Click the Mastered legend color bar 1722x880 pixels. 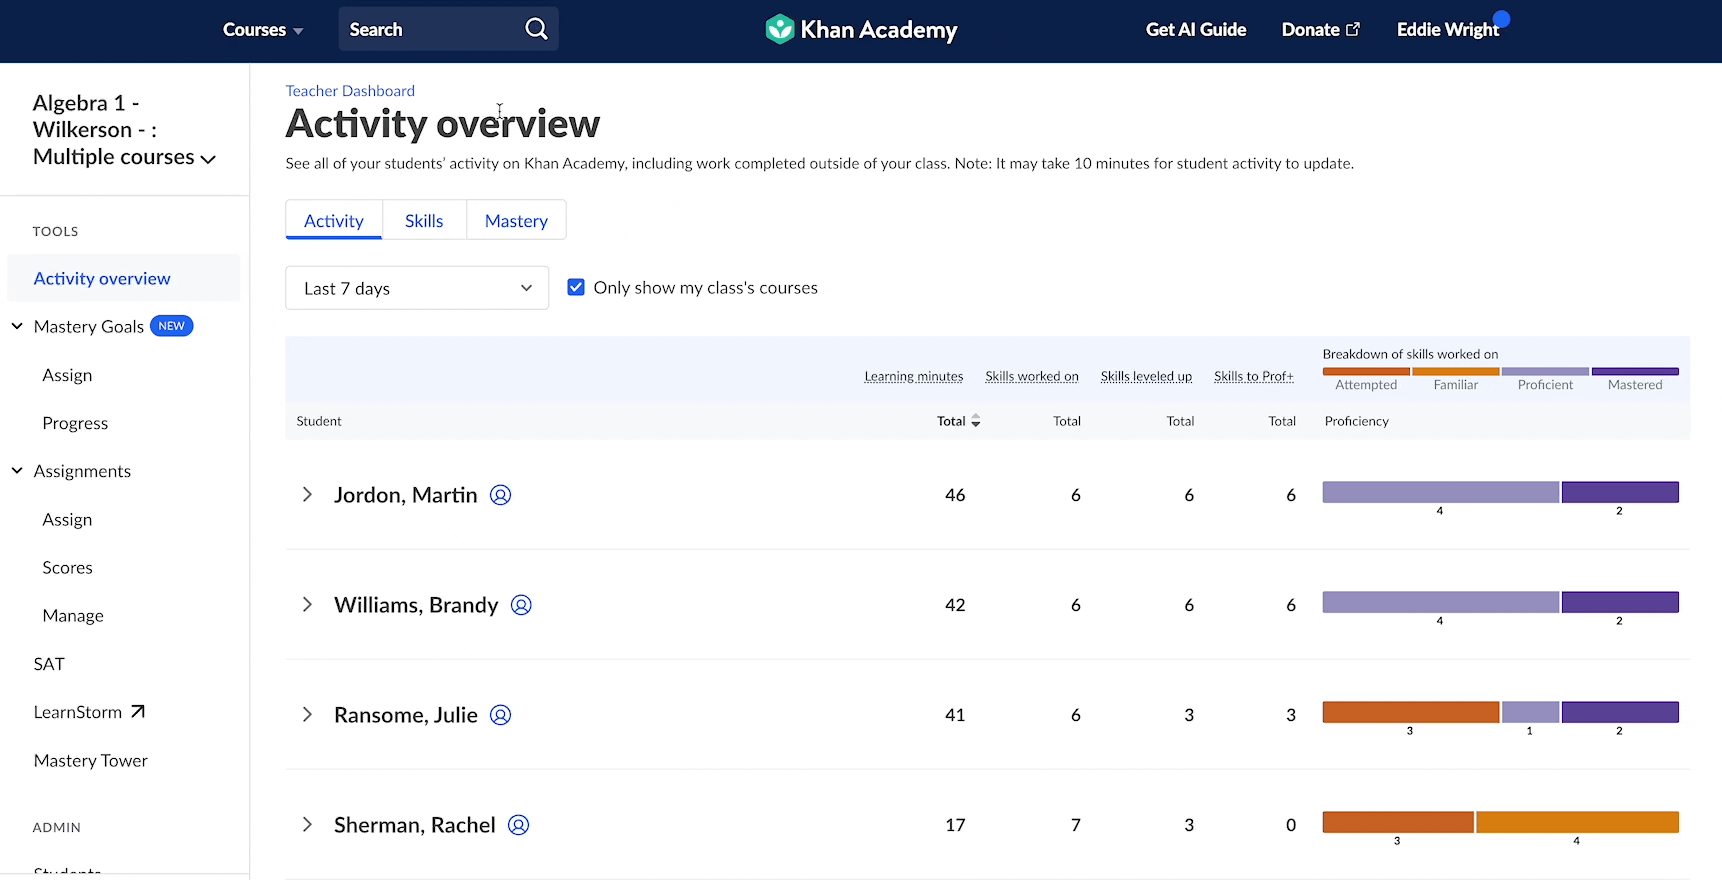(x=1635, y=372)
